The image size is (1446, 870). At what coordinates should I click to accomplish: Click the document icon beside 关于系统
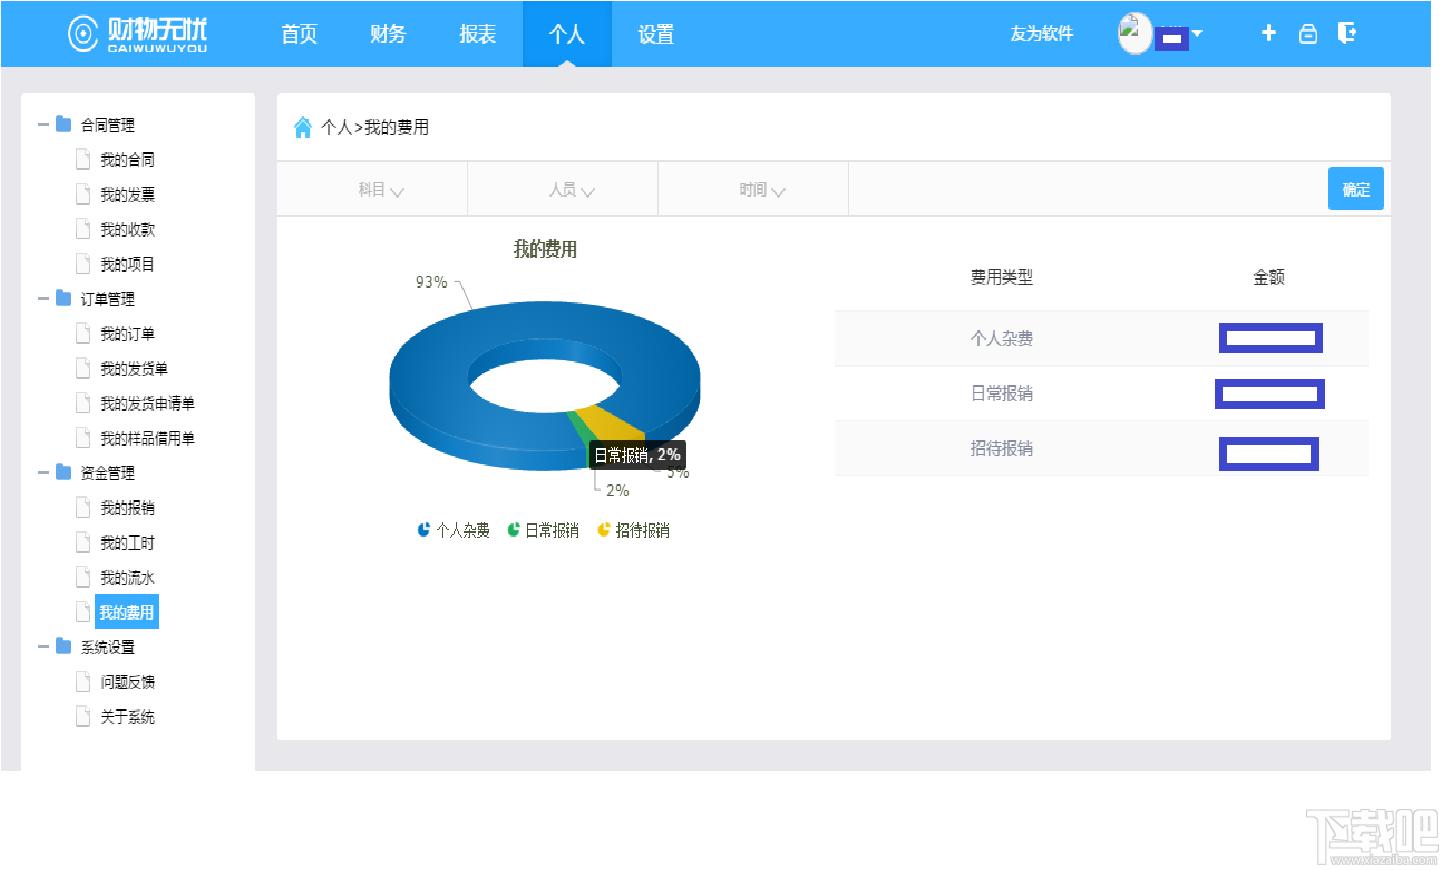(84, 716)
